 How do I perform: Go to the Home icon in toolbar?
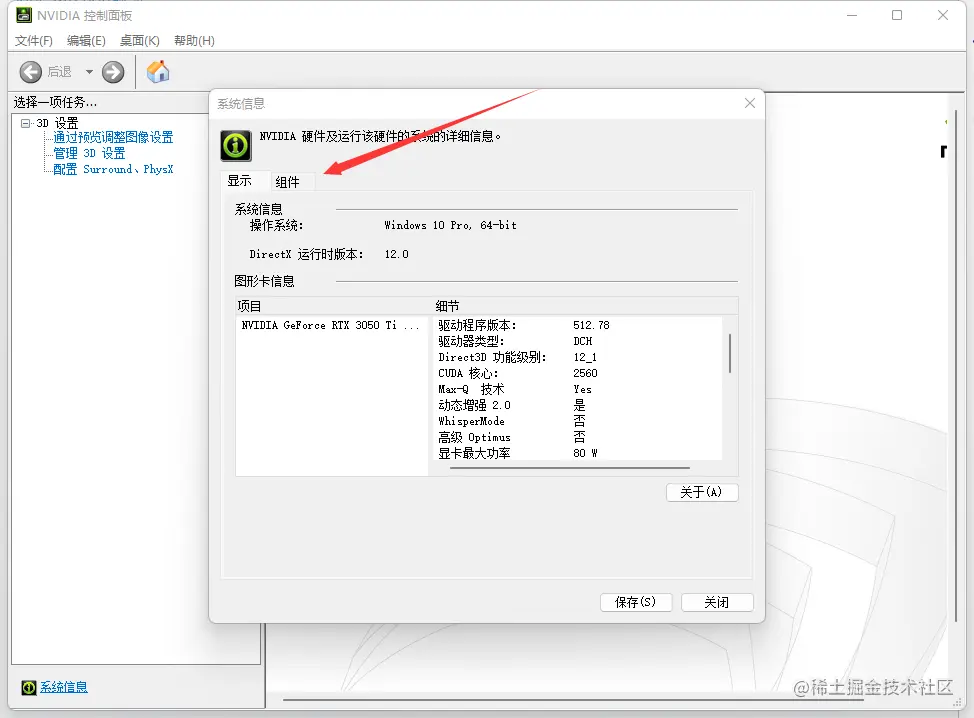[x=158, y=71]
